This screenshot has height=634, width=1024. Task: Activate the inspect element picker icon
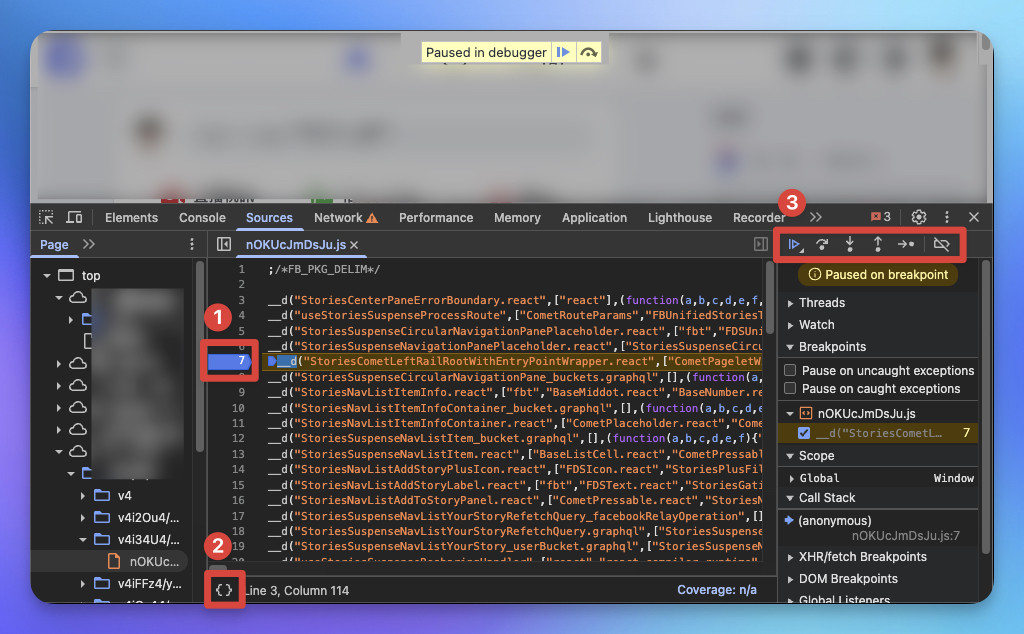(46, 217)
